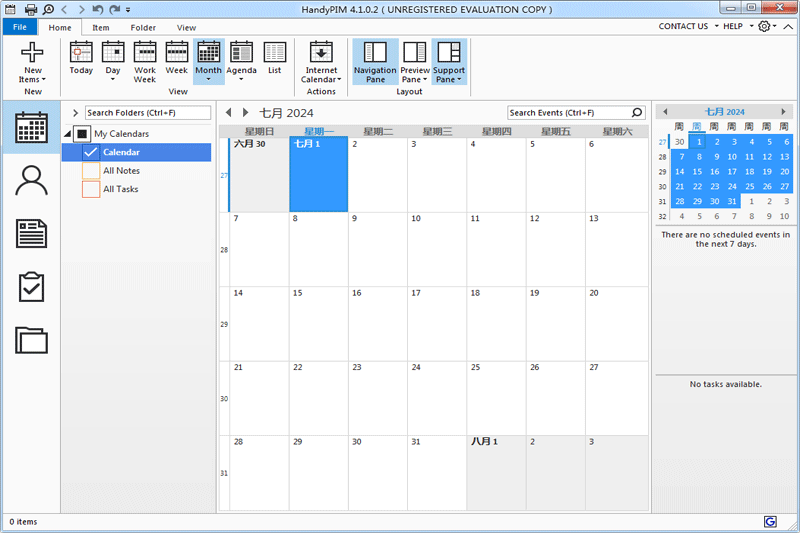Open the Notes module in sidebar
Viewport: 800px width, 533px height.
pyautogui.click(x=31, y=234)
